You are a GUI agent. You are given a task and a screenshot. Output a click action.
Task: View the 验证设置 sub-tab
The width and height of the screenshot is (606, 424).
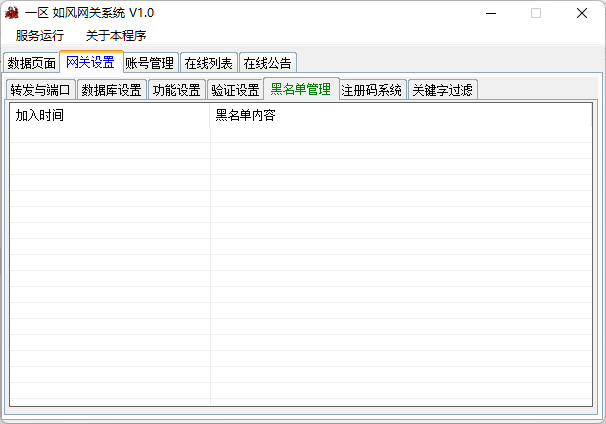click(235, 90)
